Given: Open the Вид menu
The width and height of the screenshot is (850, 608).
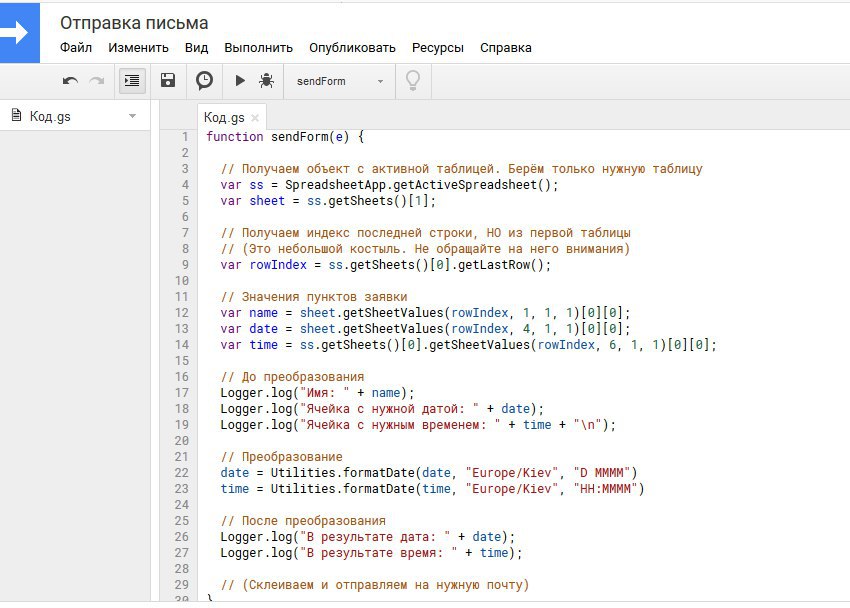Looking at the screenshot, I should (x=196, y=47).
